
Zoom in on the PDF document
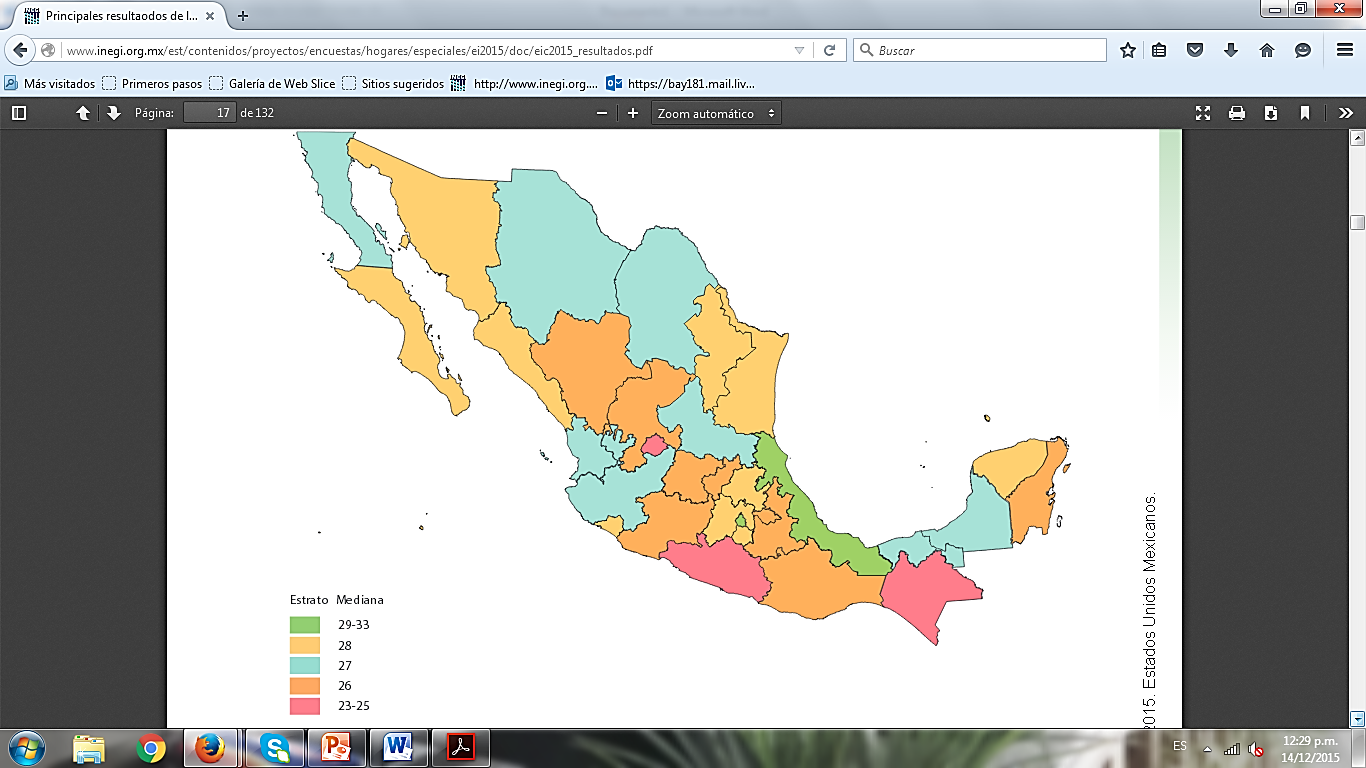[x=633, y=113]
